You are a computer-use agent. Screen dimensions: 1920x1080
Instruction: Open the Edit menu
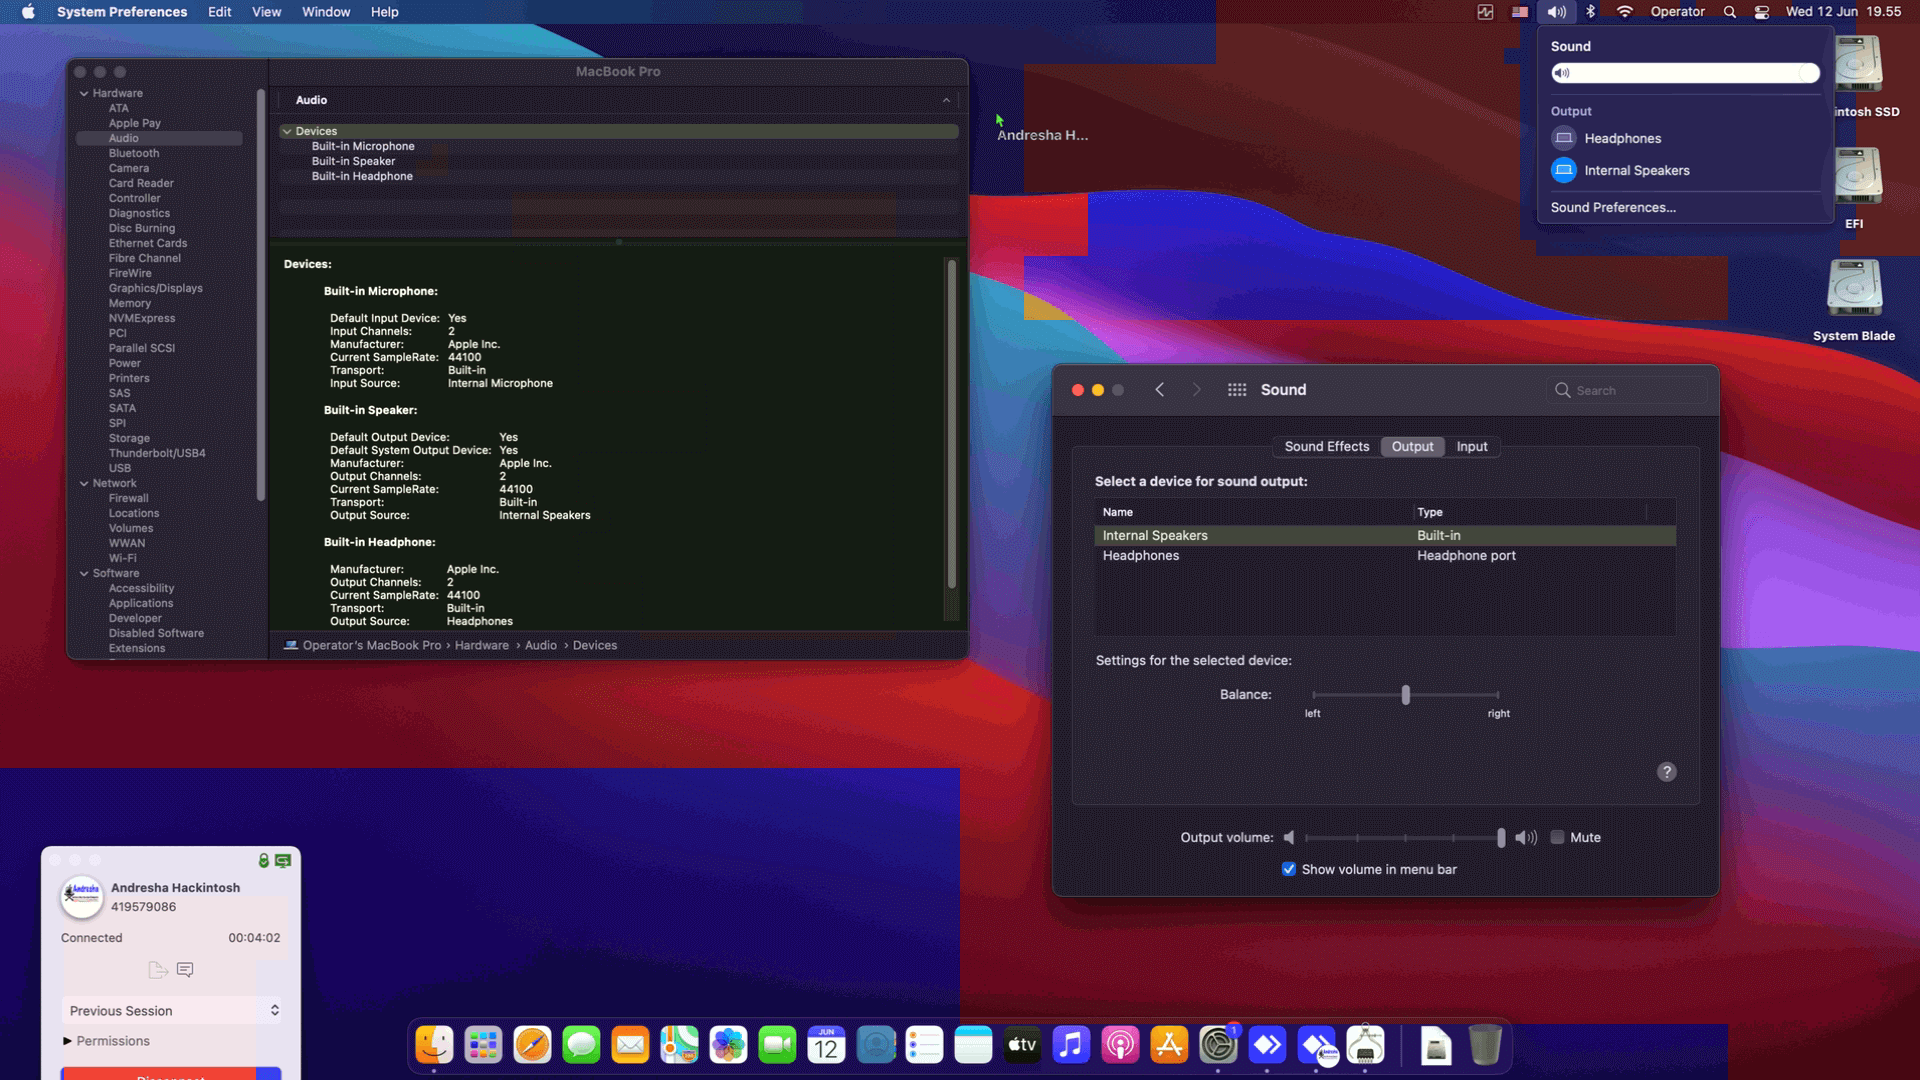point(219,12)
